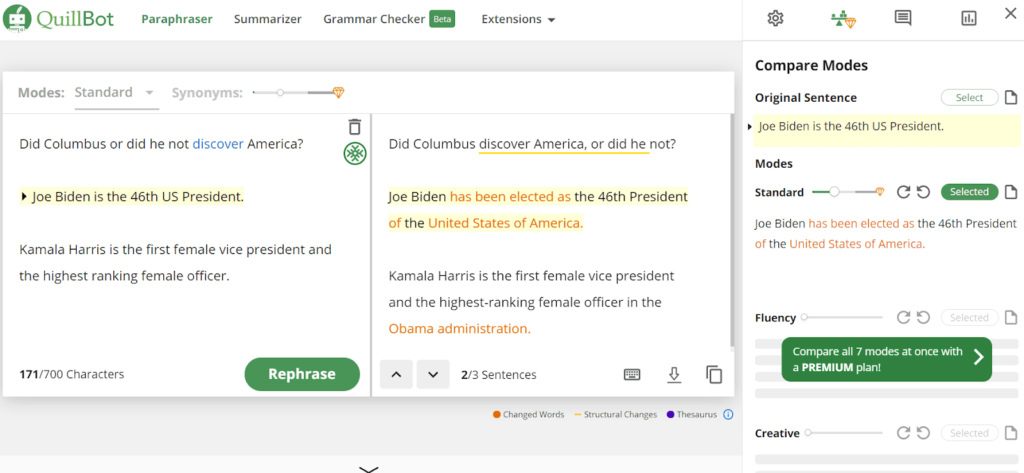The height and width of the screenshot is (473, 1024).
Task: Click the 2/3 Sentences counter
Action: [498, 374]
